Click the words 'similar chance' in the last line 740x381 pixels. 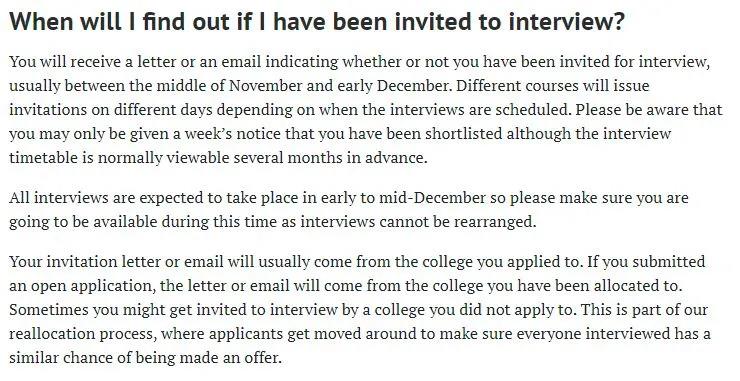[61, 357]
